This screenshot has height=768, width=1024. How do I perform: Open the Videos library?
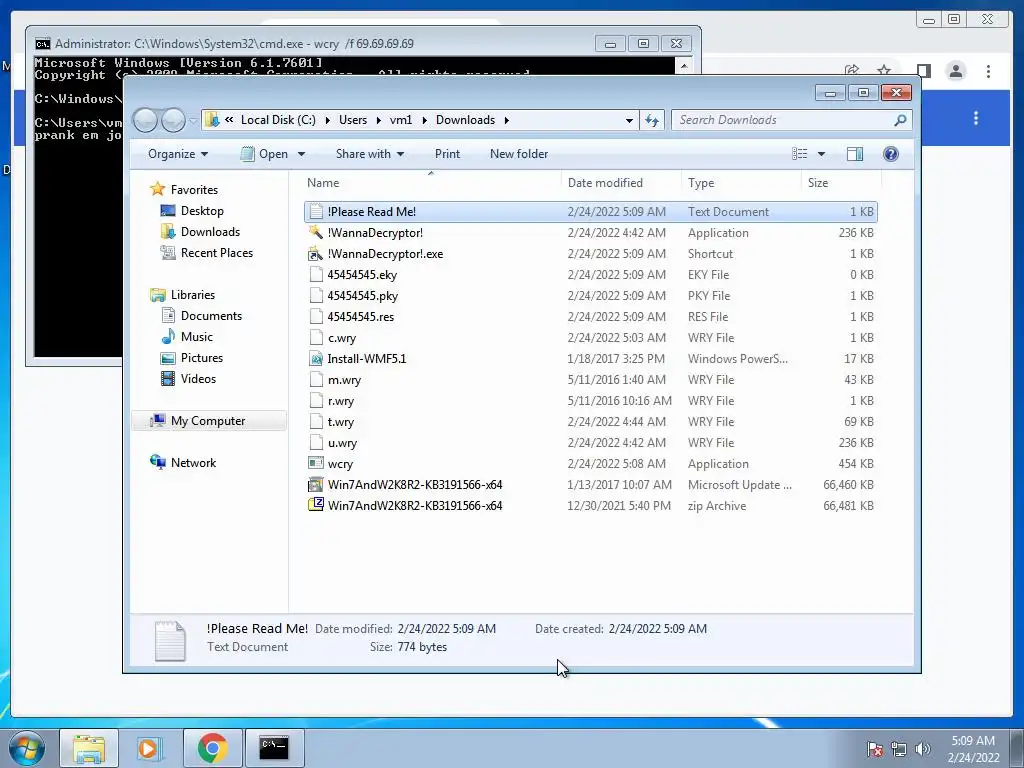198,379
